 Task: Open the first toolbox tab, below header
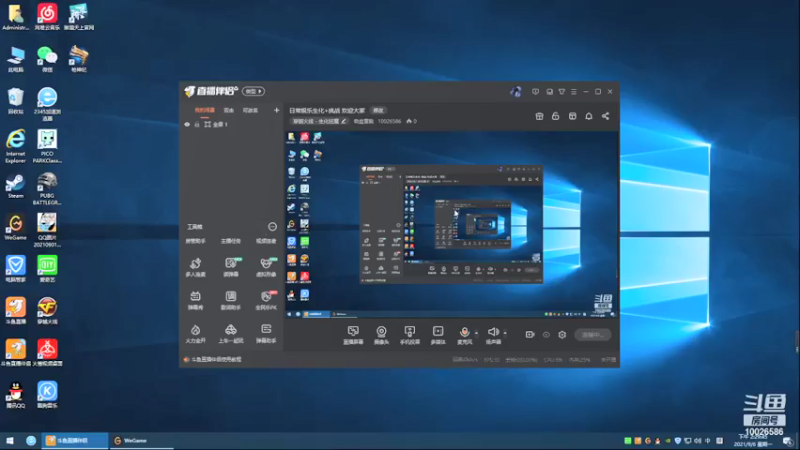195,241
